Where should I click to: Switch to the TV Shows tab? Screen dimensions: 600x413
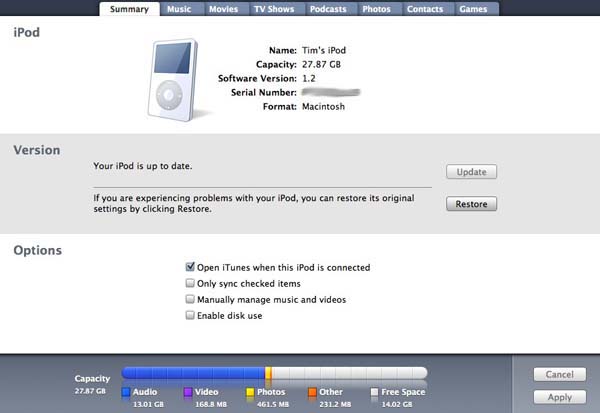[x=274, y=9]
